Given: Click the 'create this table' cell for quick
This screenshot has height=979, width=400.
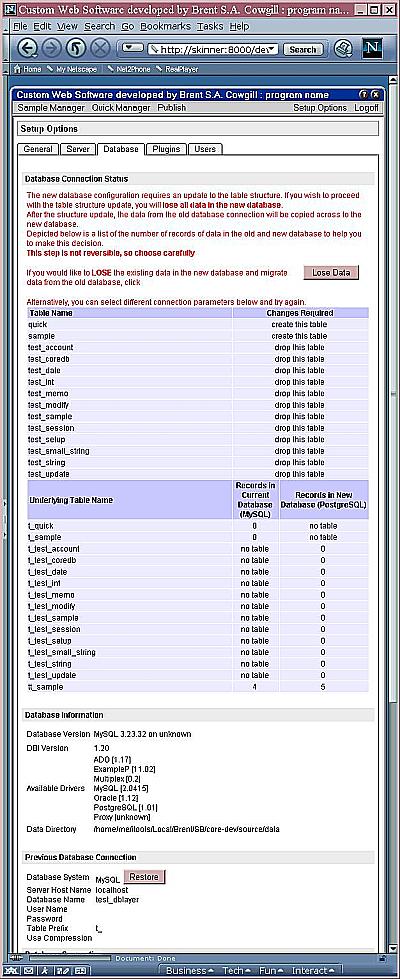Looking at the screenshot, I should pos(300,325).
